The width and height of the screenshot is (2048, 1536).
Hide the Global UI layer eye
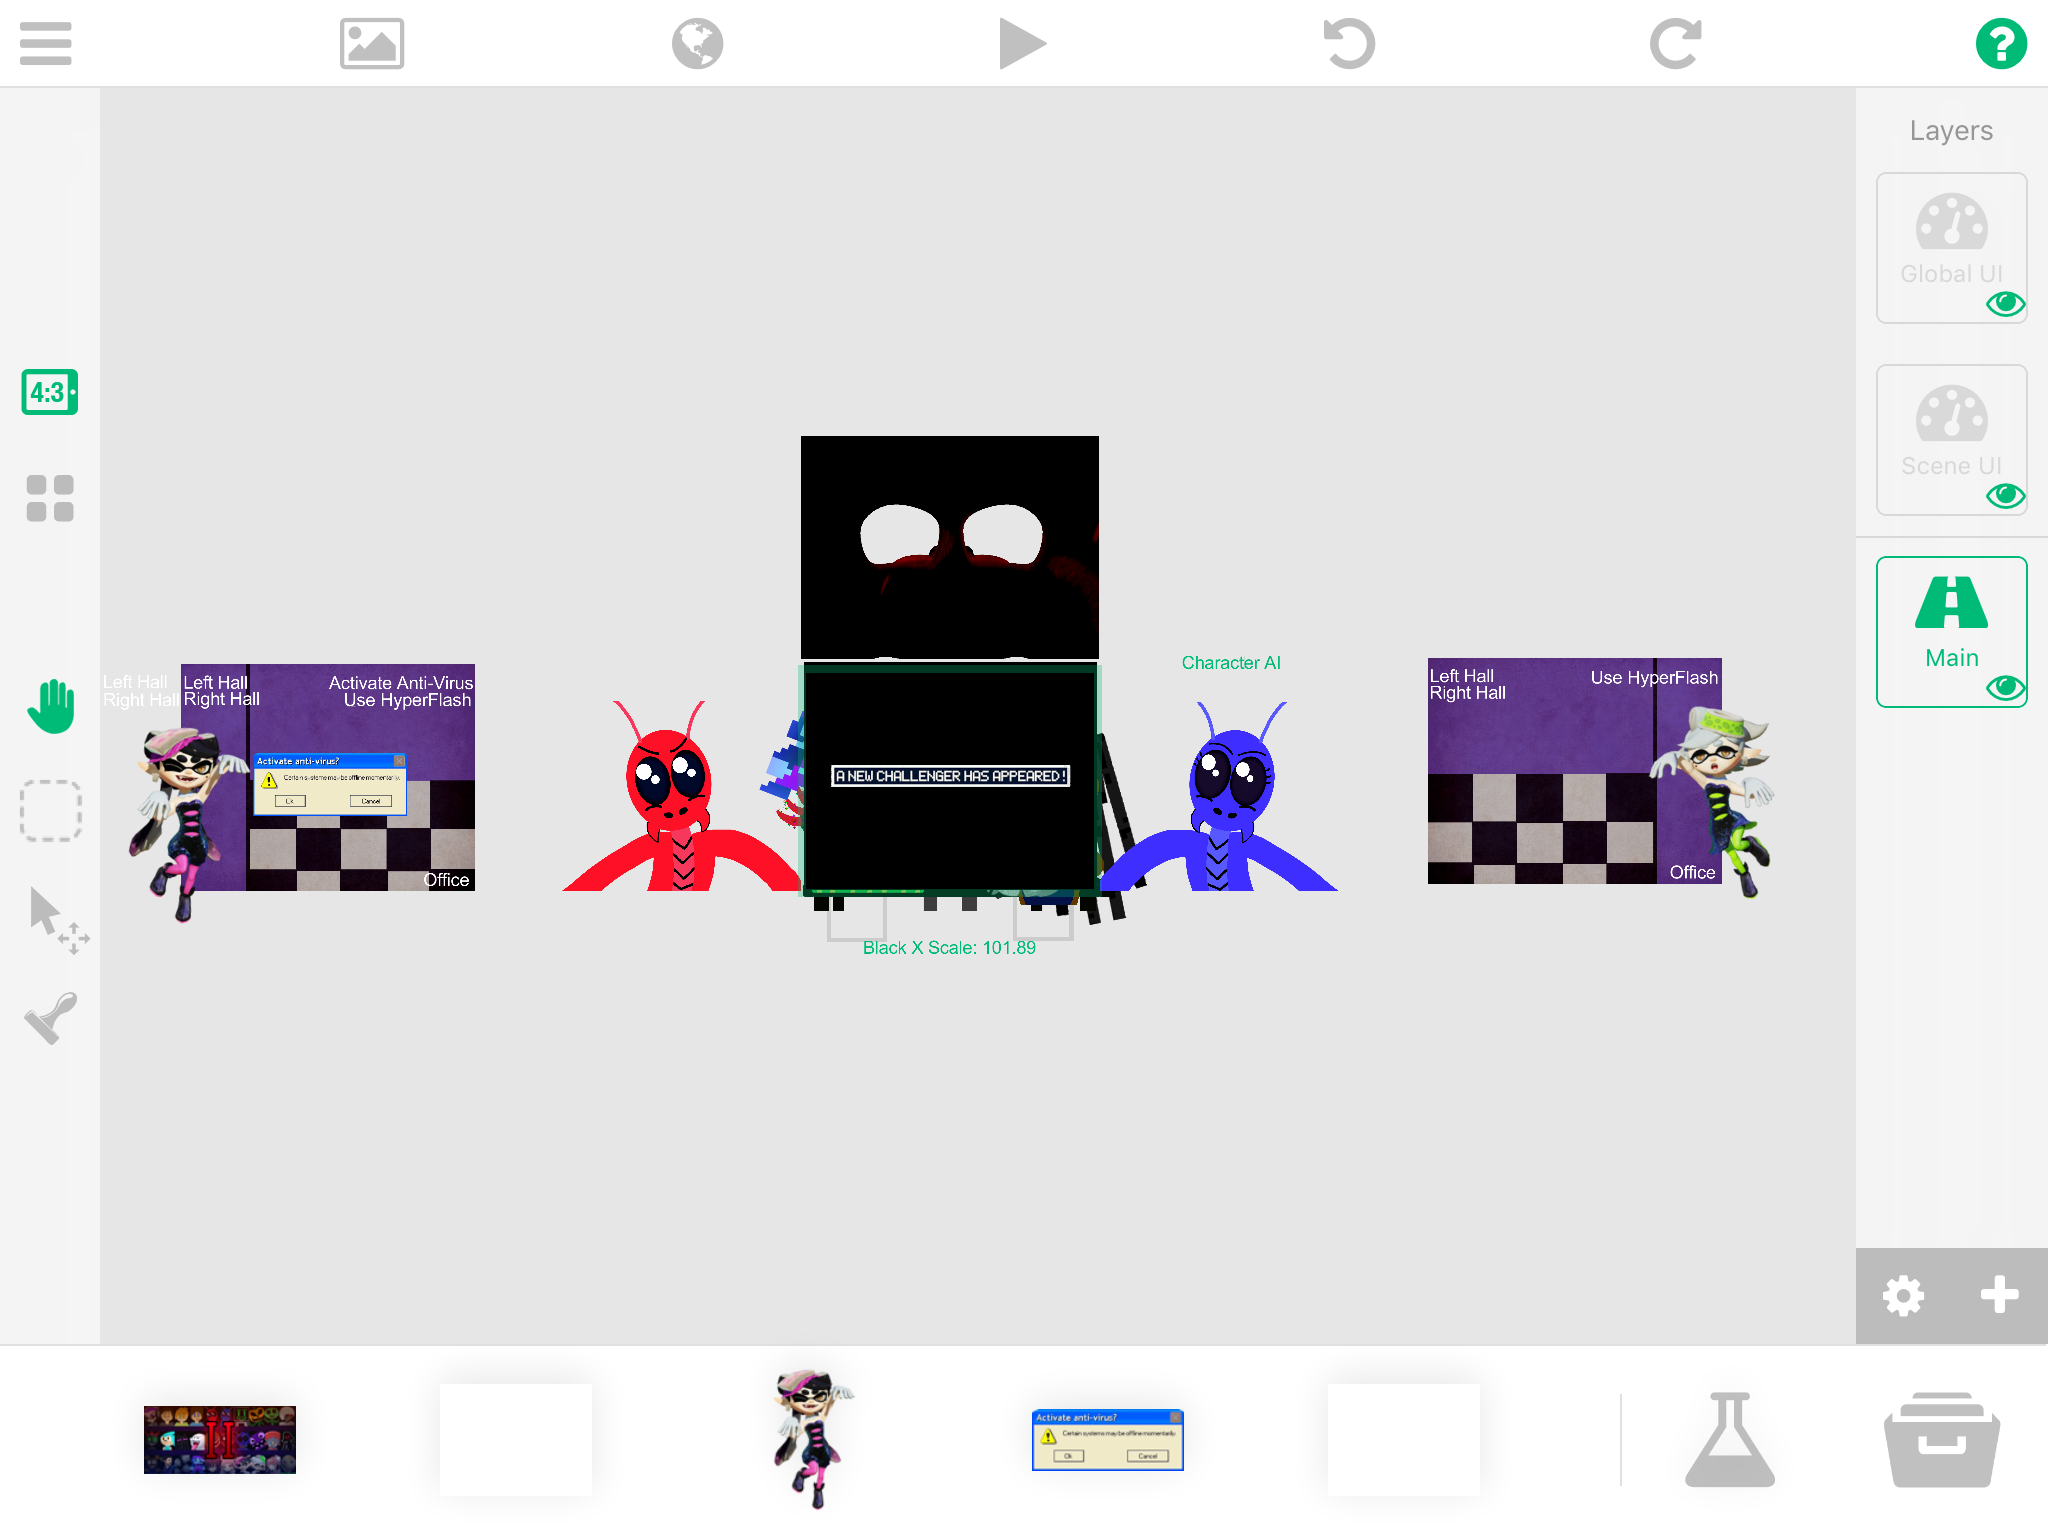2005,304
